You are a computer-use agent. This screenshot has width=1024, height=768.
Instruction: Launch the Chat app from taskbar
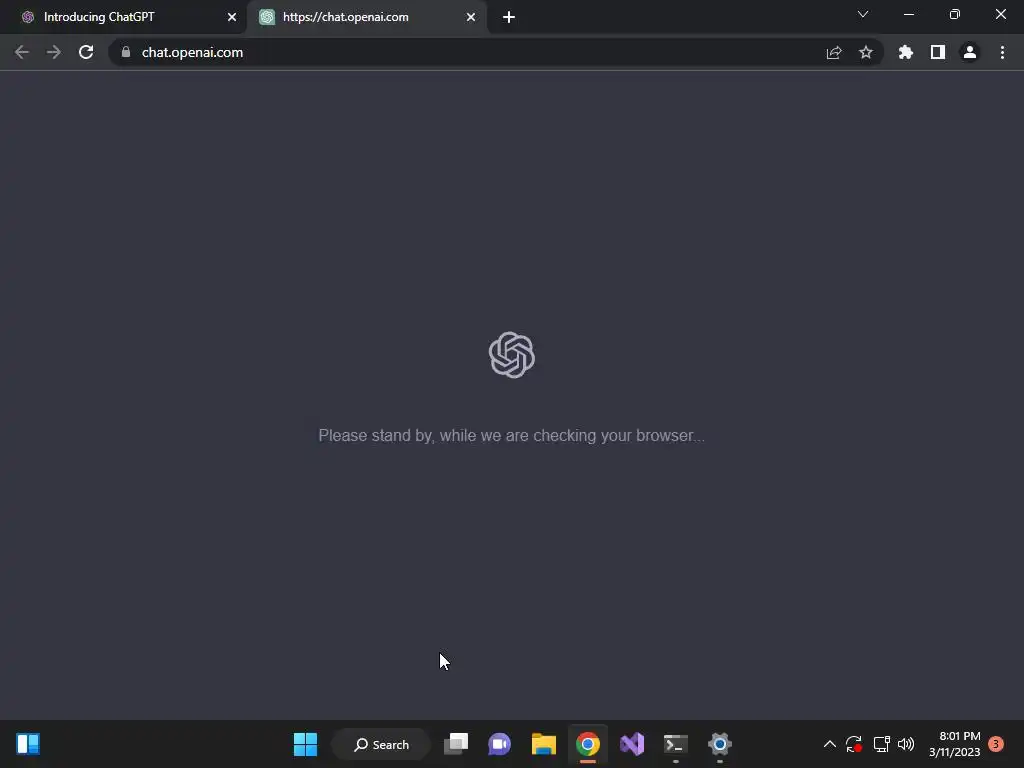pyautogui.click(x=500, y=744)
